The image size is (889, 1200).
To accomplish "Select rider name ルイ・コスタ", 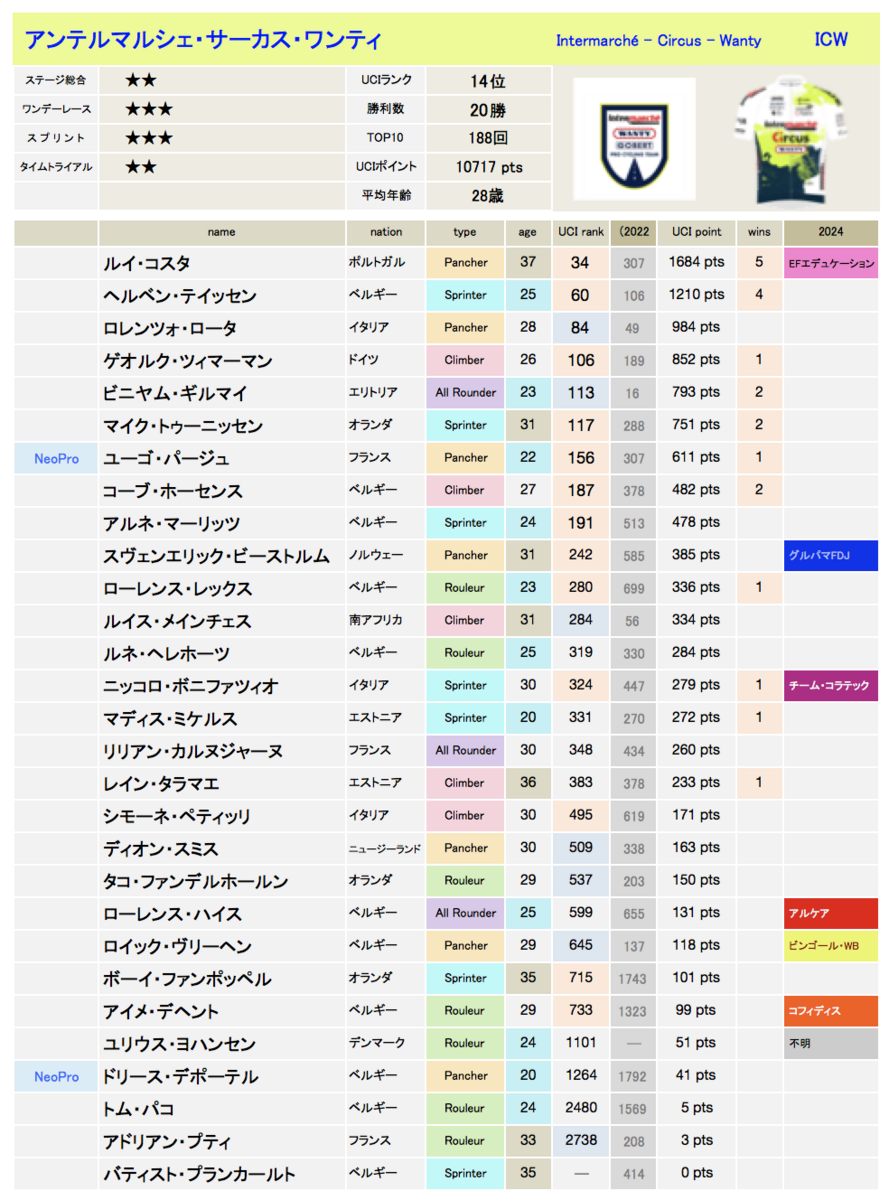I will click(x=146, y=264).
